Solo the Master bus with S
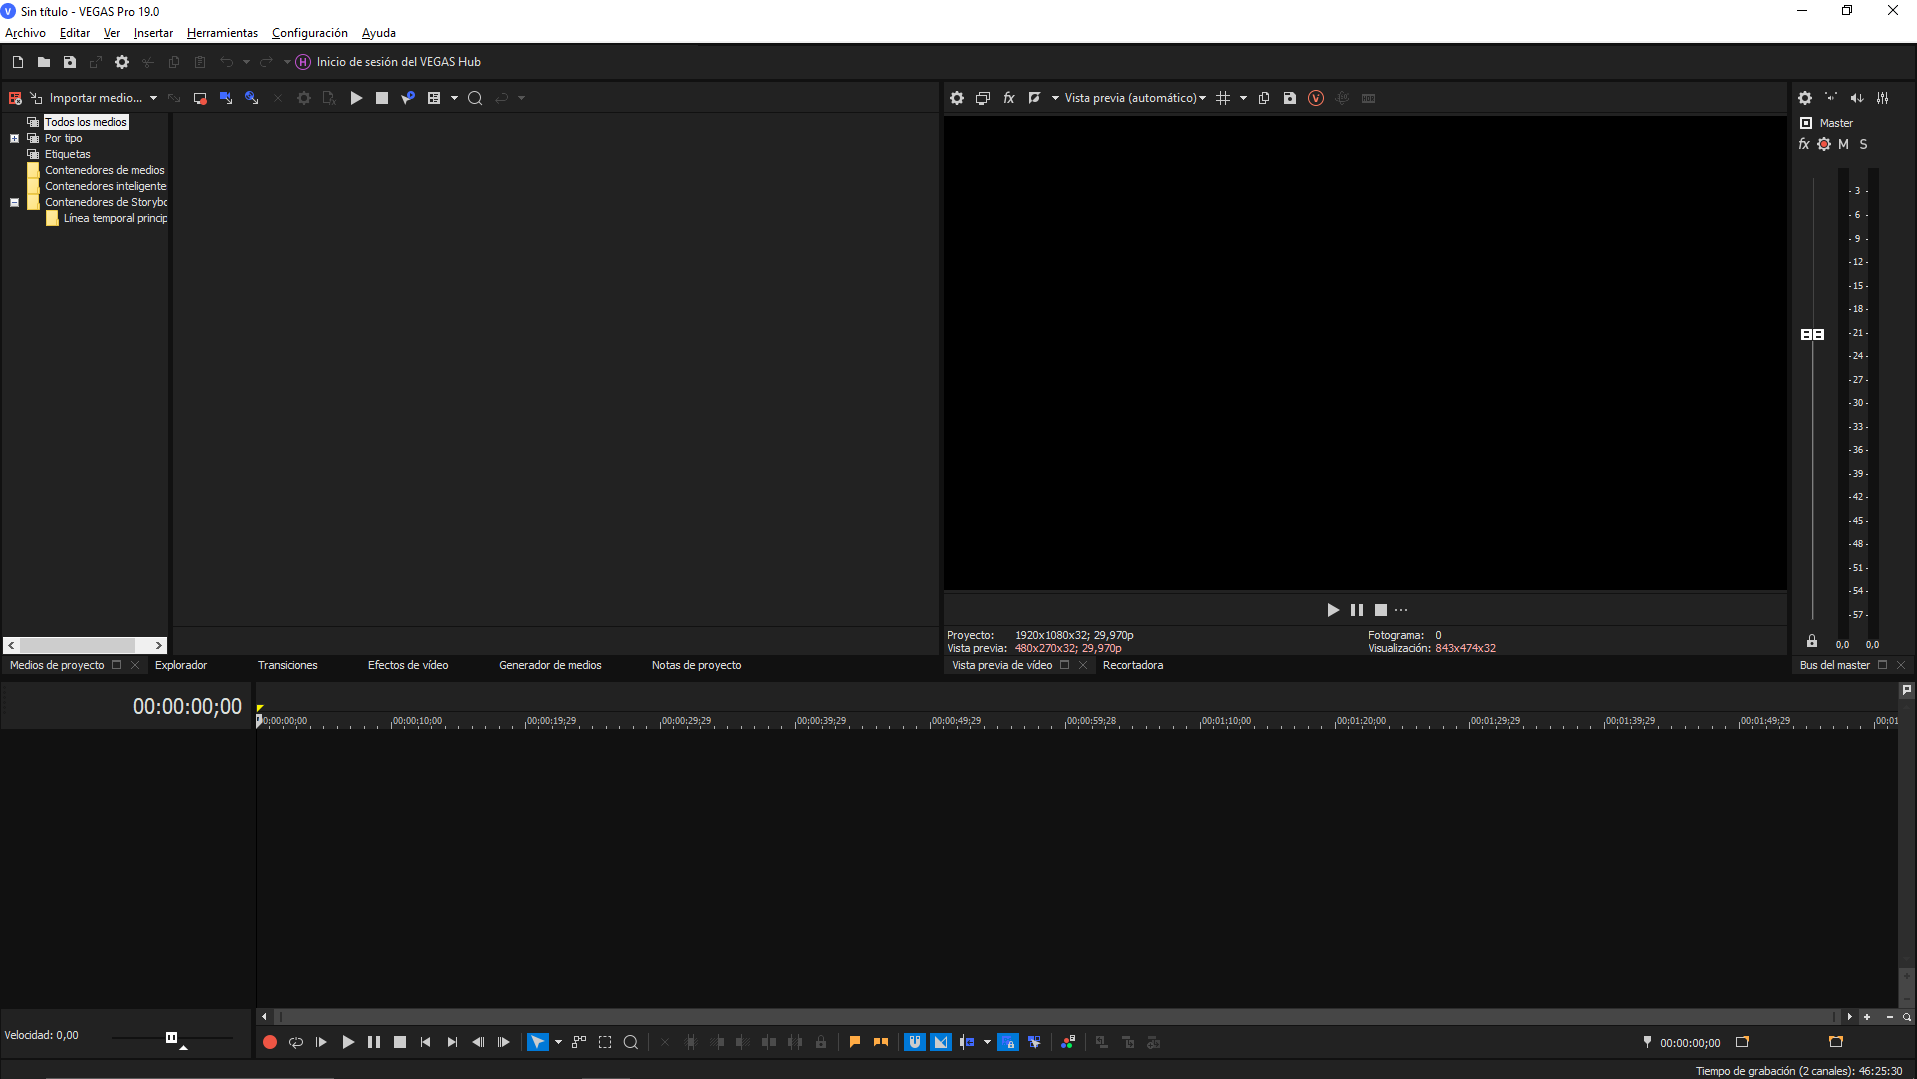Screen dimensions: 1917x1079 point(1863,144)
